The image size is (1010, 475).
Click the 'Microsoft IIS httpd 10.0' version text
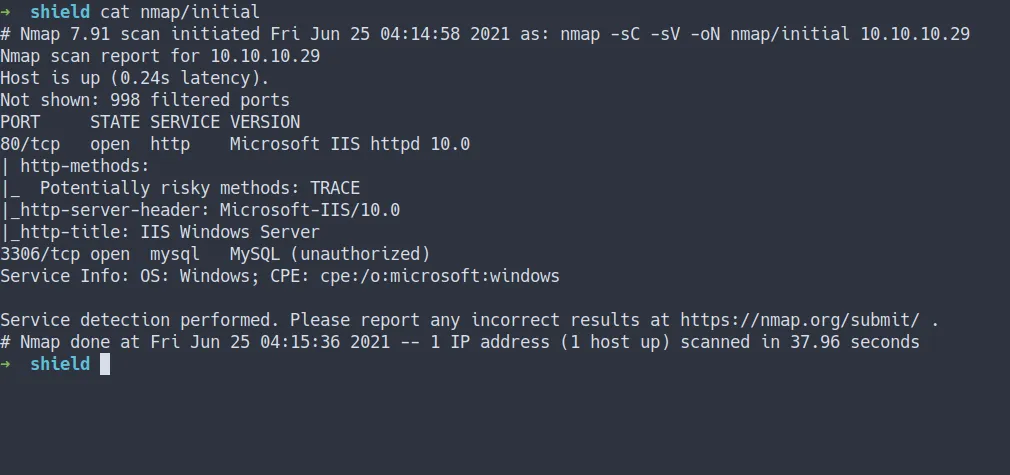click(350, 144)
